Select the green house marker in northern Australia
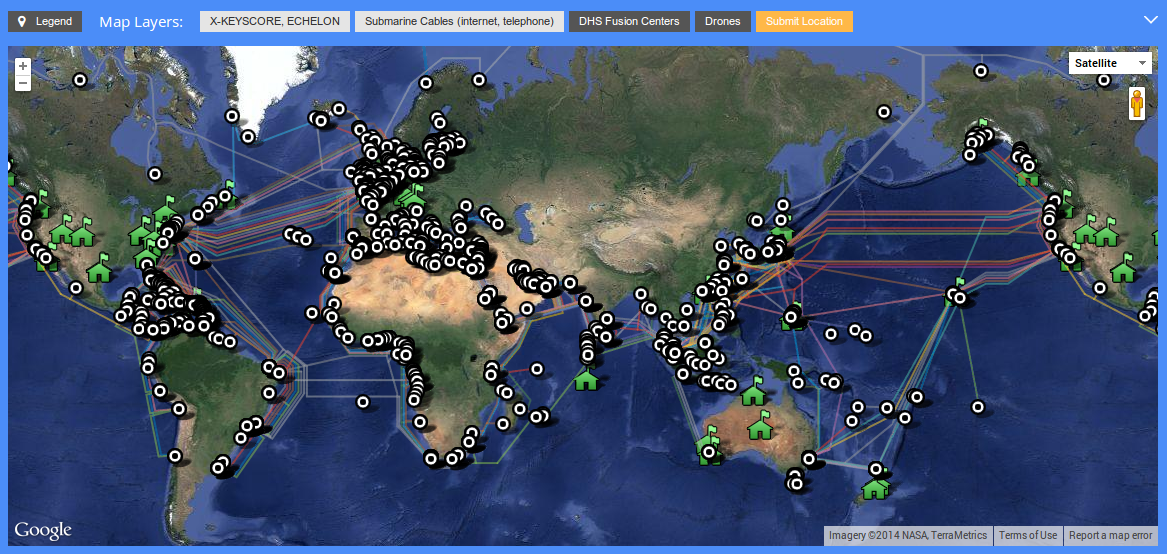 [x=753, y=392]
